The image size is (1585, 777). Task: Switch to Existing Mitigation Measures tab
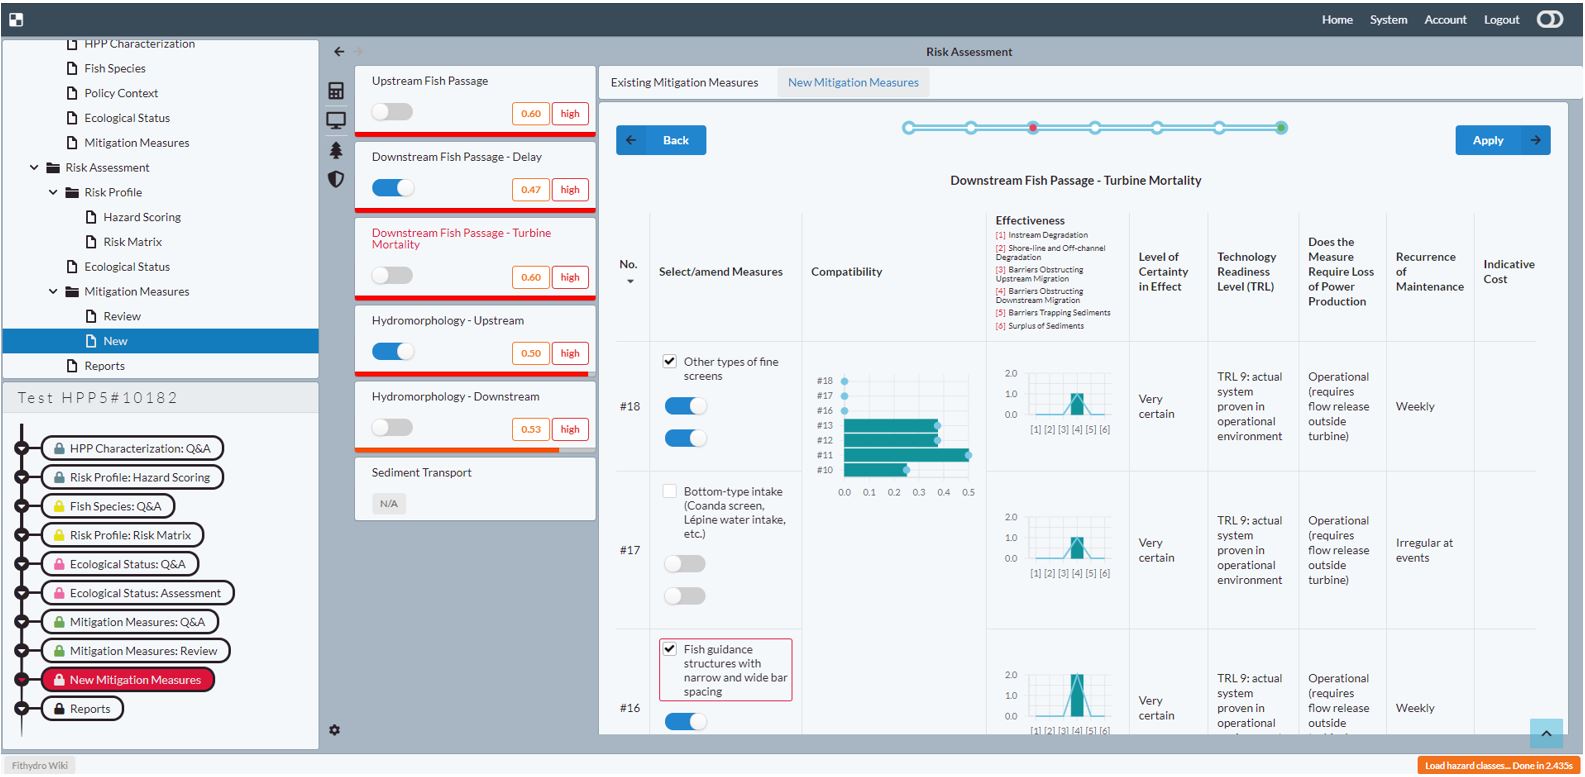[x=684, y=83]
